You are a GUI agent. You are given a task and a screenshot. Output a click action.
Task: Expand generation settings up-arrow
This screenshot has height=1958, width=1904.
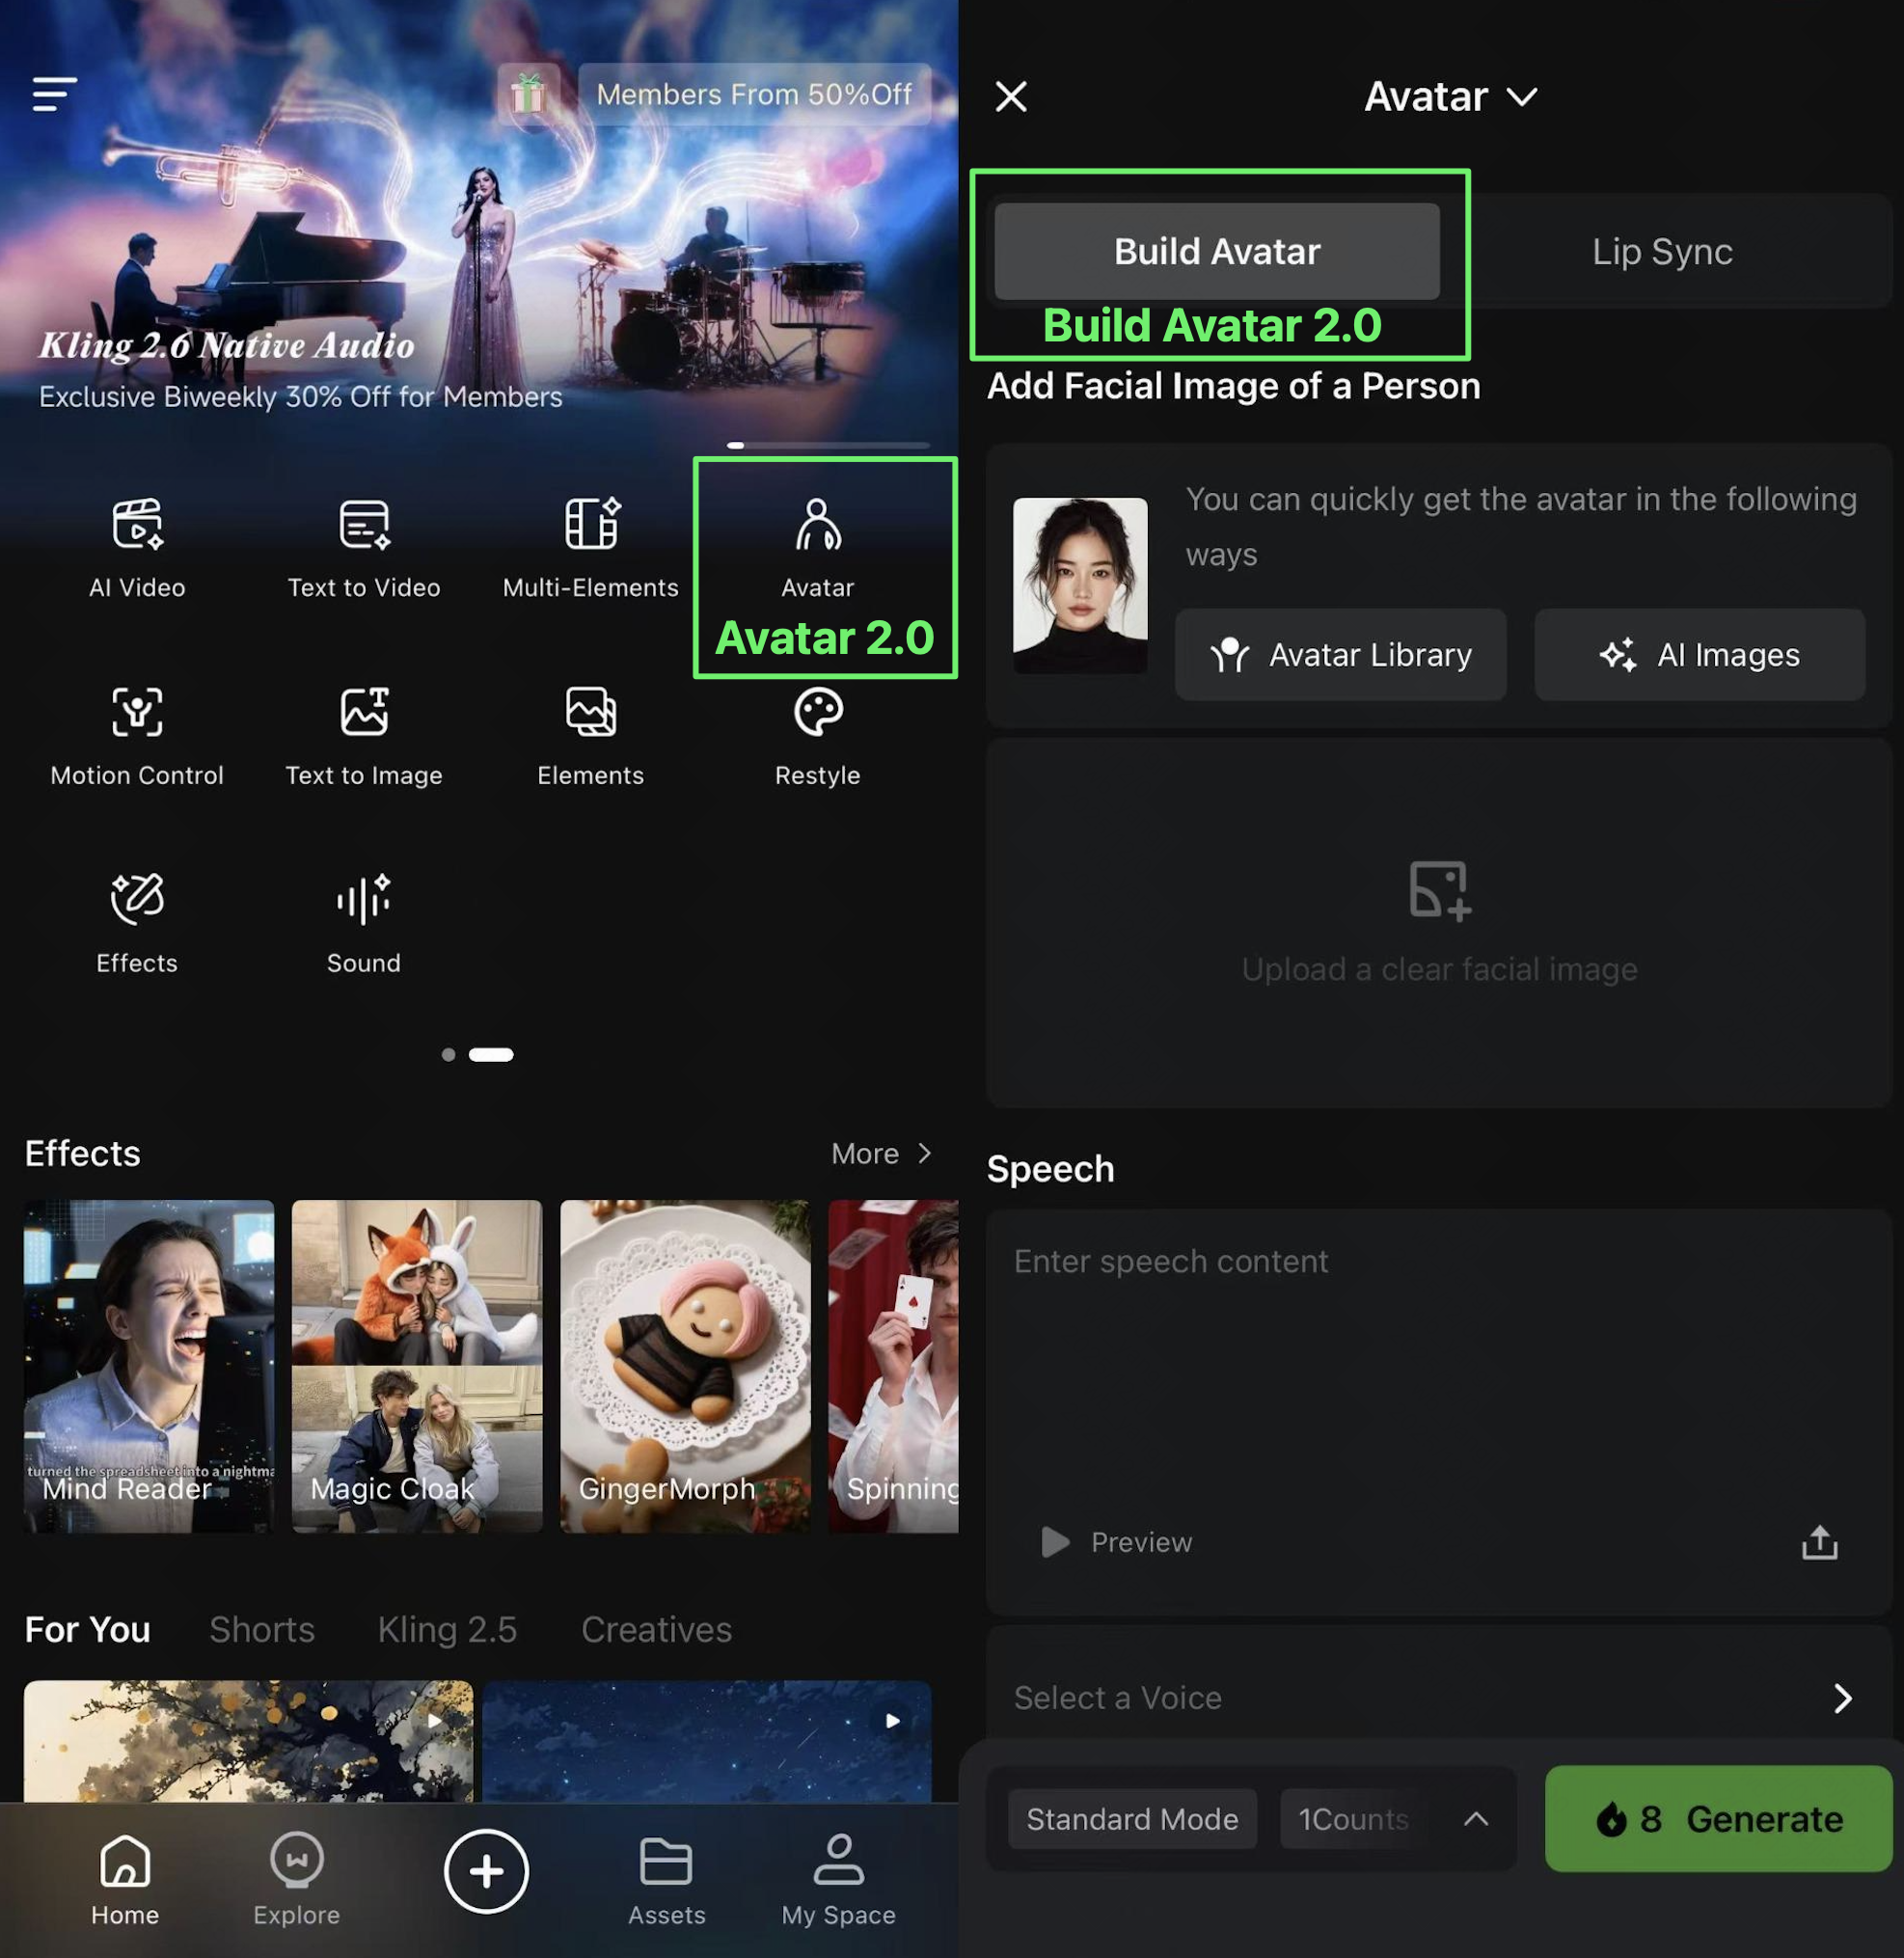point(1476,1819)
